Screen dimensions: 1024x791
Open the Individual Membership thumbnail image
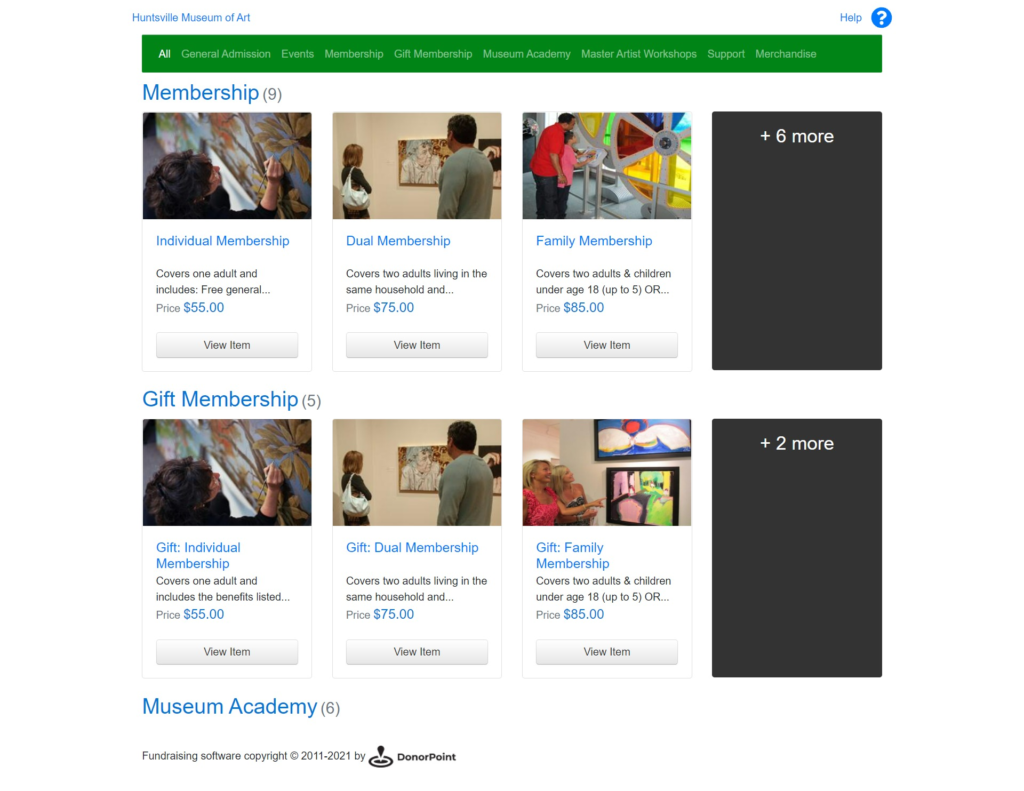pyautogui.click(x=227, y=165)
